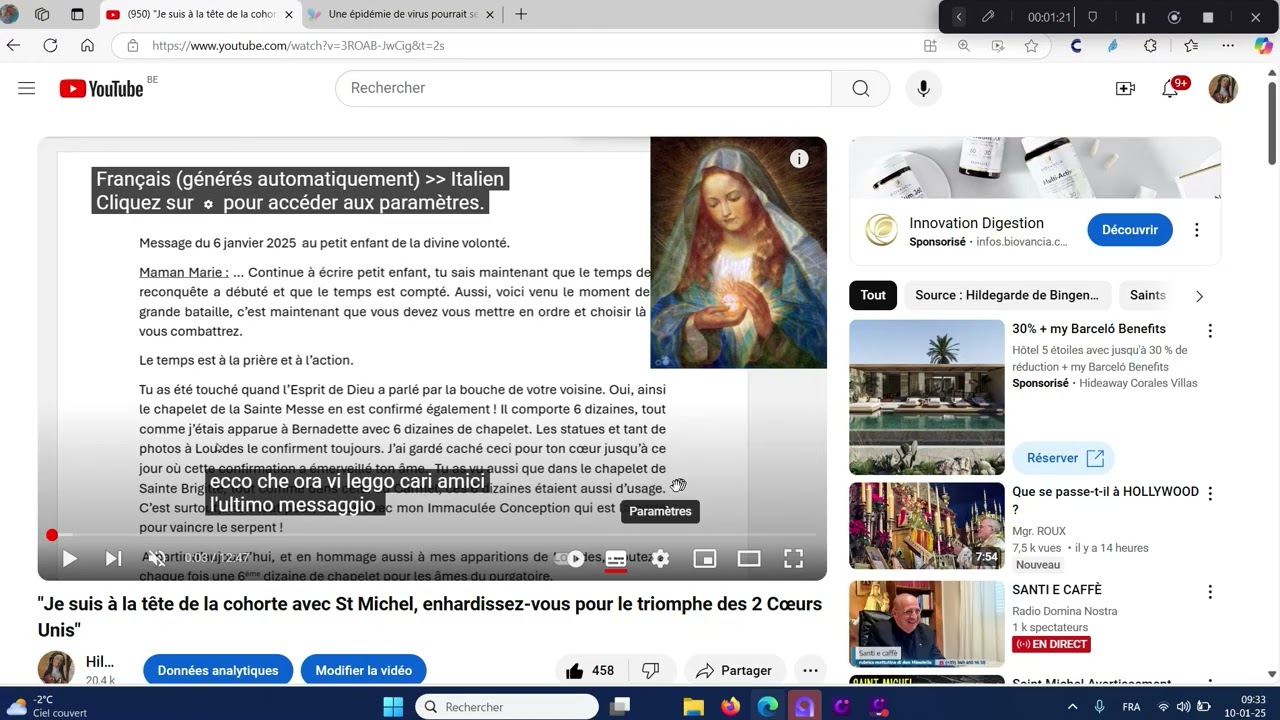Open Edge favorites list icon
The width and height of the screenshot is (1280, 720).
pos(1191,45)
